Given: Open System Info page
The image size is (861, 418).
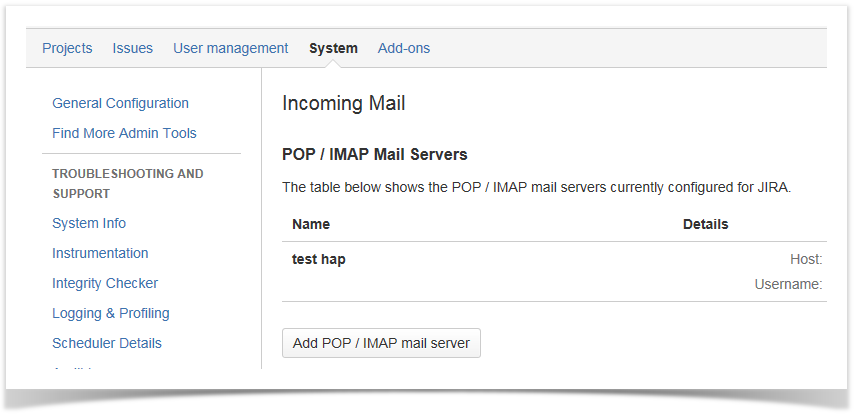Looking at the screenshot, I should click(x=89, y=223).
